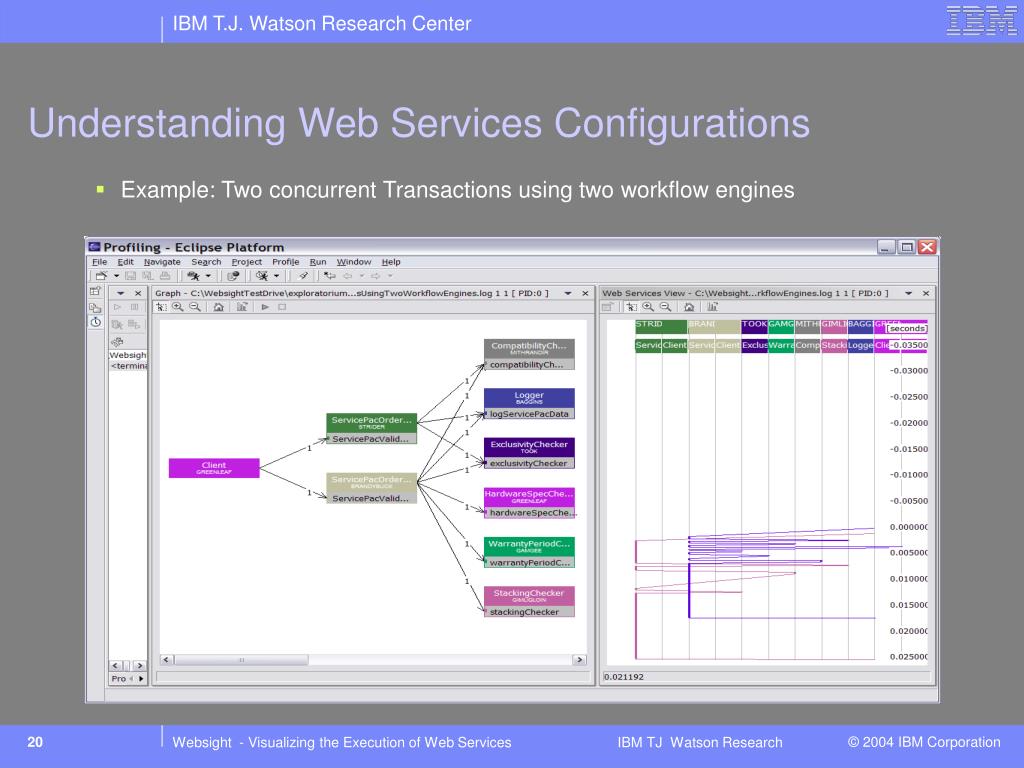The height and width of the screenshot is (768, 1024).
Task: Open the Web Services View dropdown menu arrow
Action: [x=908, y=293]
